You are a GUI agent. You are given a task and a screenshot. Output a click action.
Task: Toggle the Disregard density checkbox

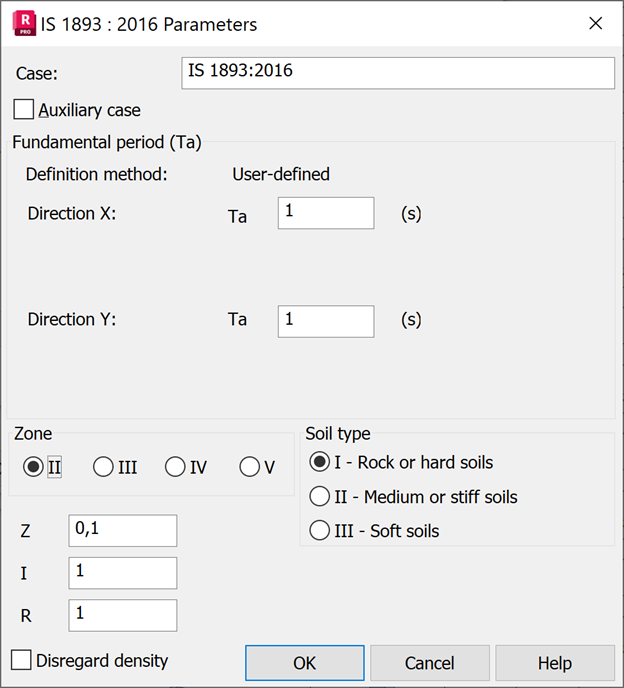[21, 660]
